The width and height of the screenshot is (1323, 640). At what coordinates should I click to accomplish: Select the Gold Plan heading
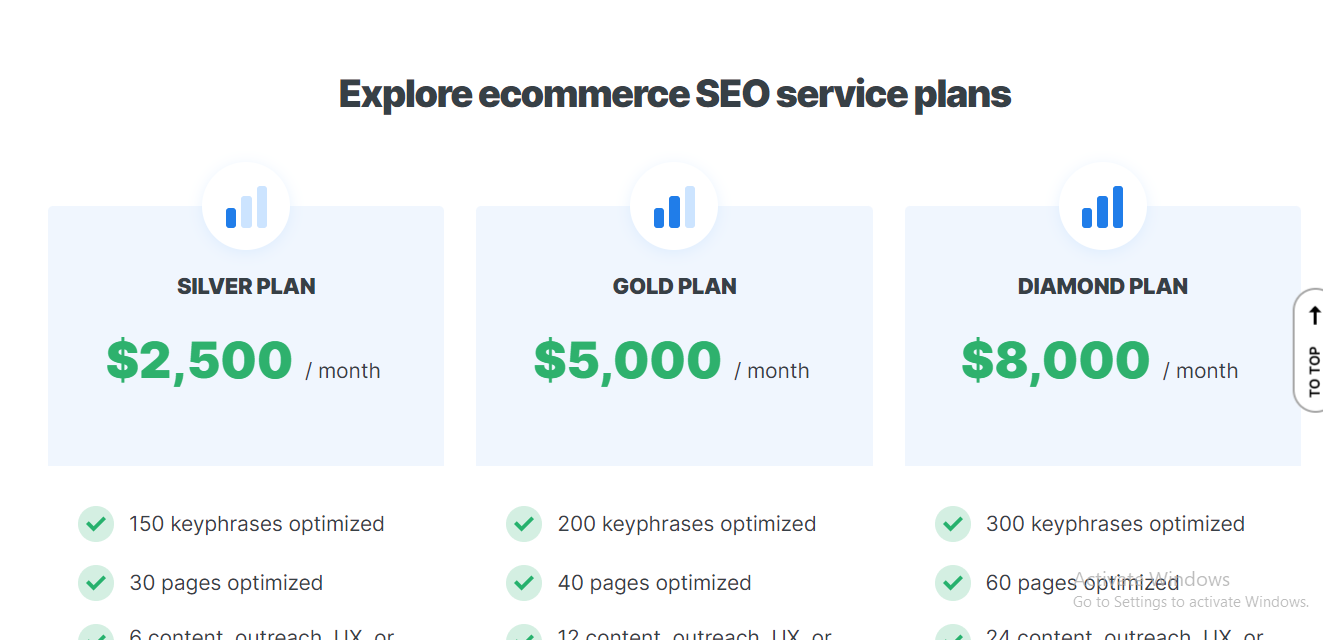(x=674, y=286)
